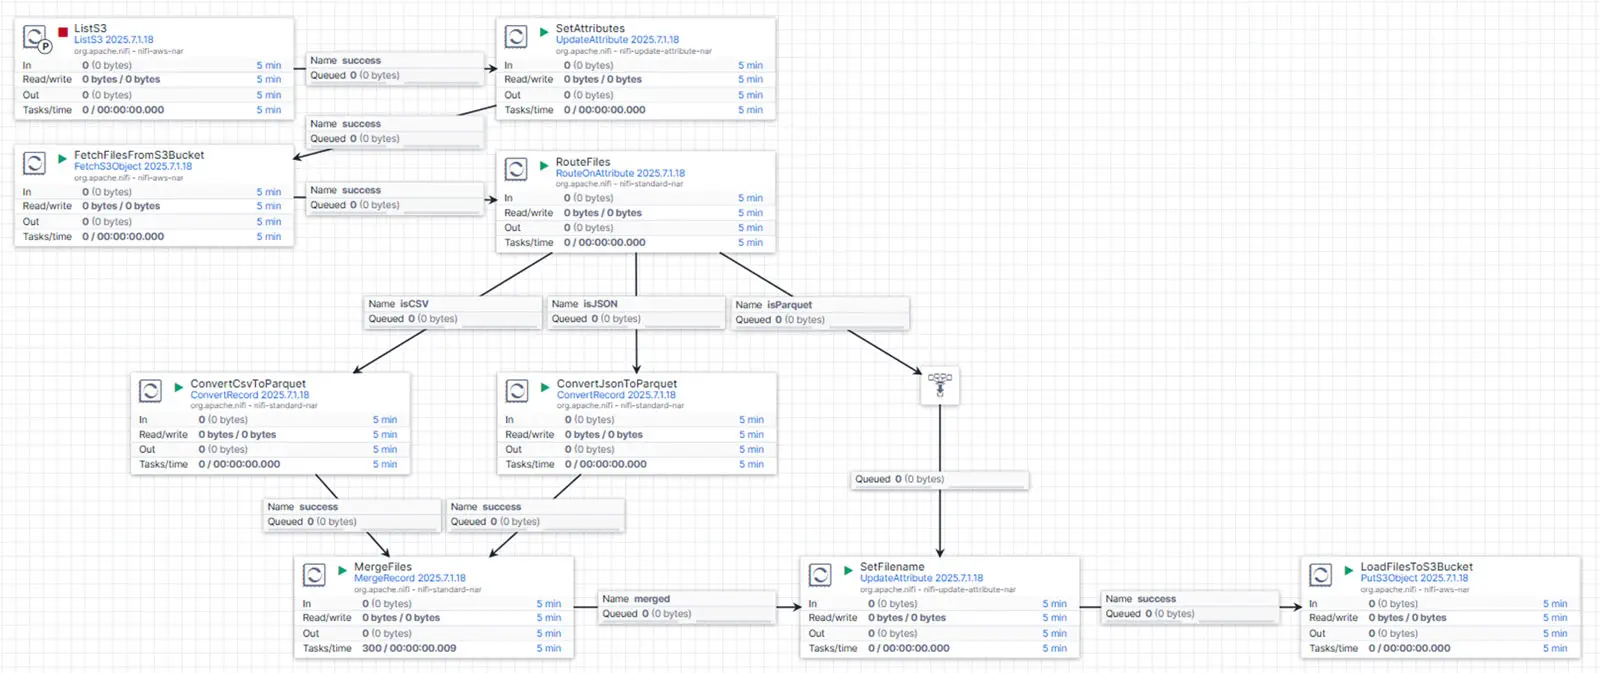Click the ListS3 processor icon
The image size is (1600, 673).
35,38
